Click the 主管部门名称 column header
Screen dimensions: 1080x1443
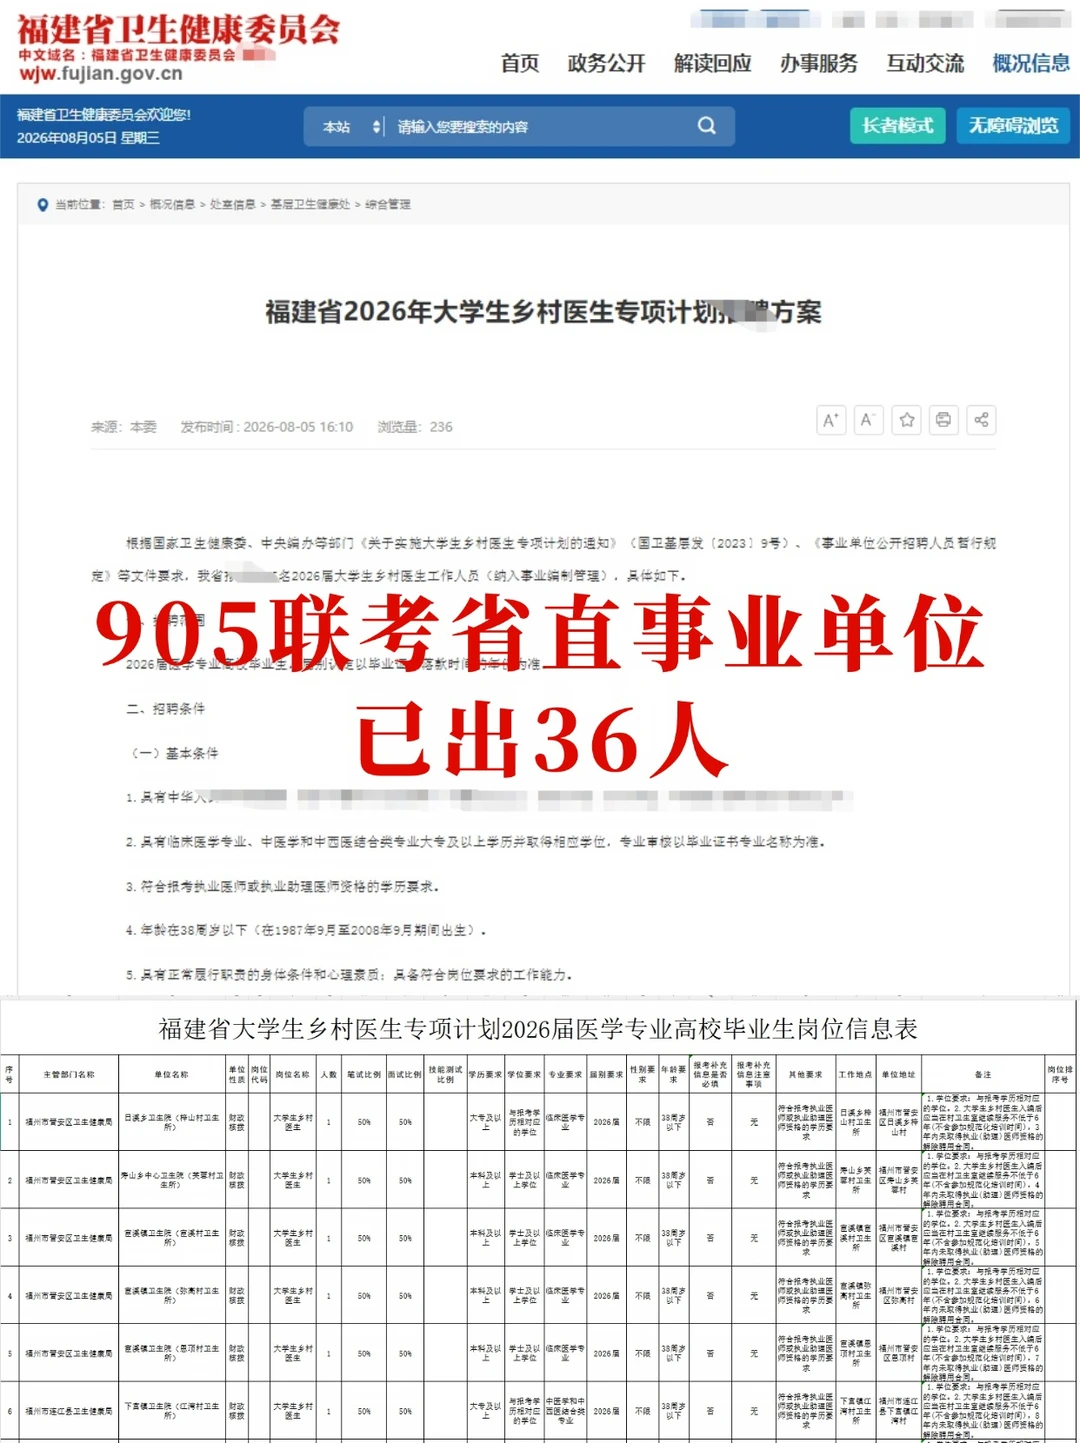tap(69, 1074)
